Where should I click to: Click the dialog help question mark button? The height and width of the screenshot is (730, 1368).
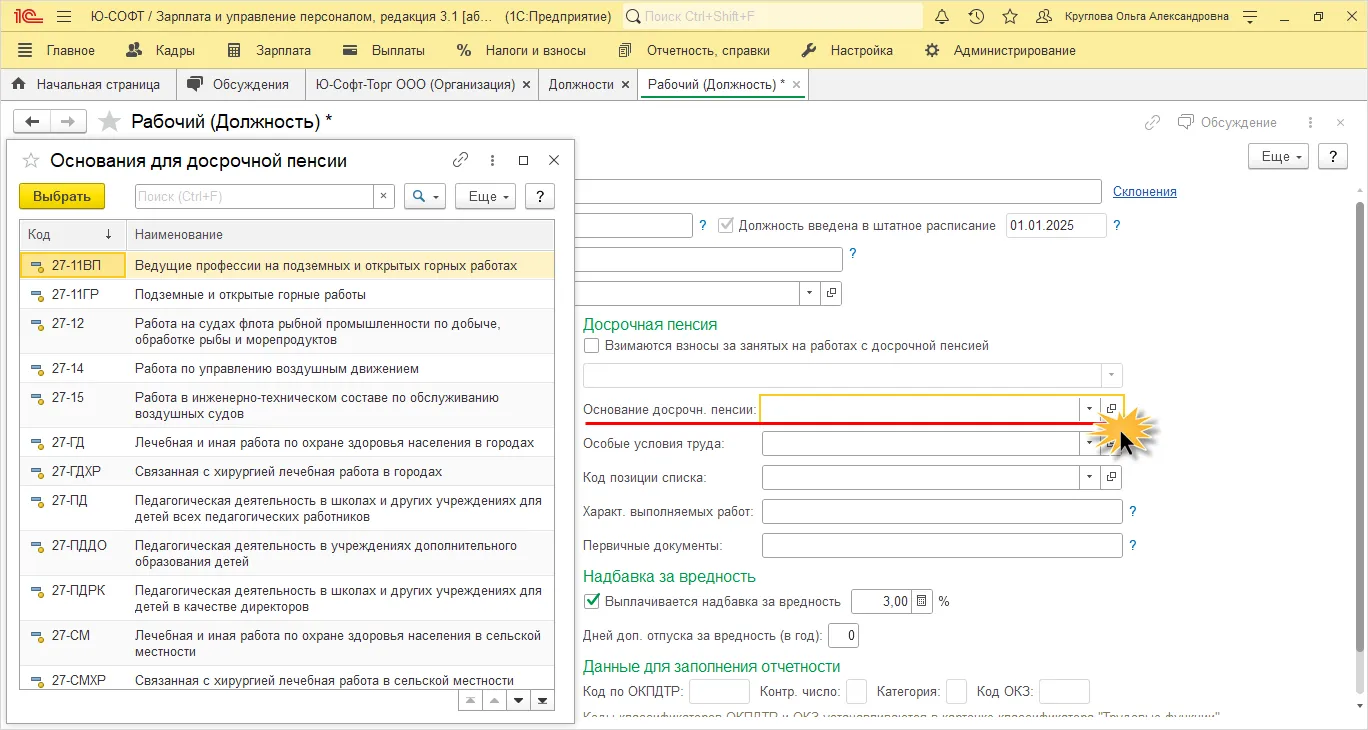click(x=540, y=197)
